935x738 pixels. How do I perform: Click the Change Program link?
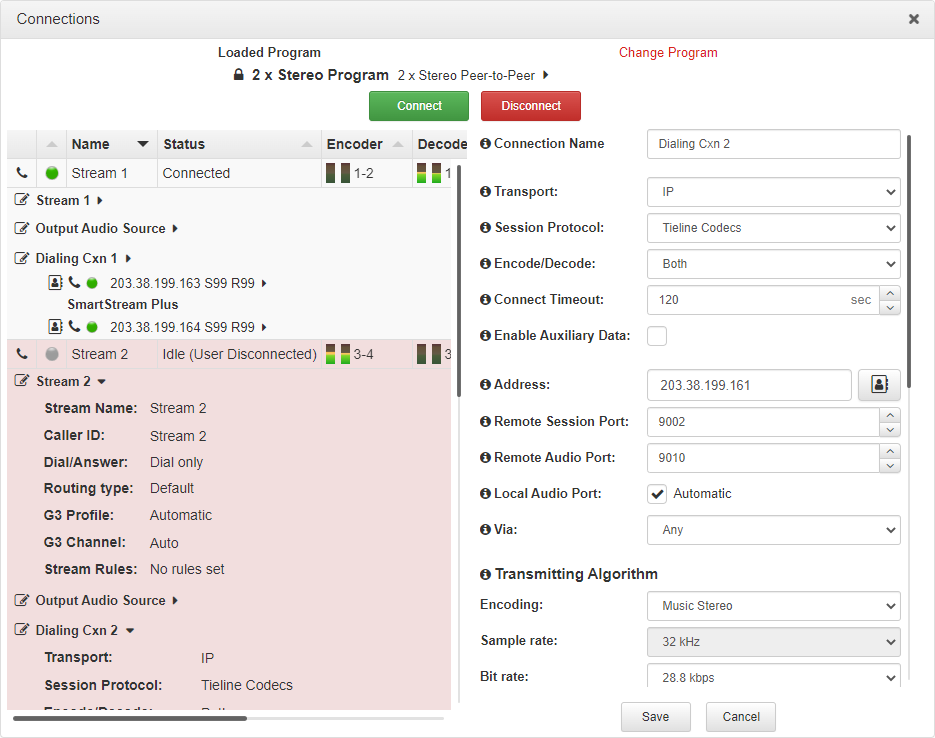click(668, 53)
